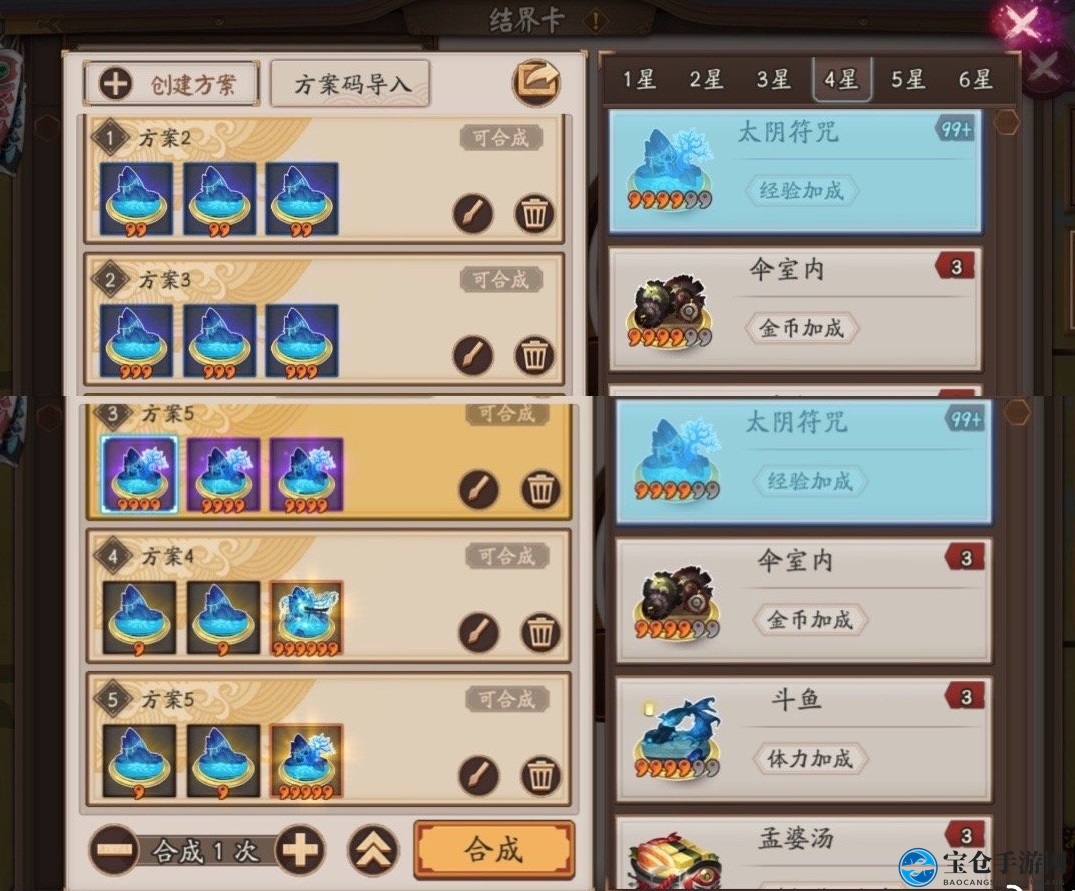
Task: Switch to the 1星 tab
Action: pyautogui.click(x=639, y=80)
